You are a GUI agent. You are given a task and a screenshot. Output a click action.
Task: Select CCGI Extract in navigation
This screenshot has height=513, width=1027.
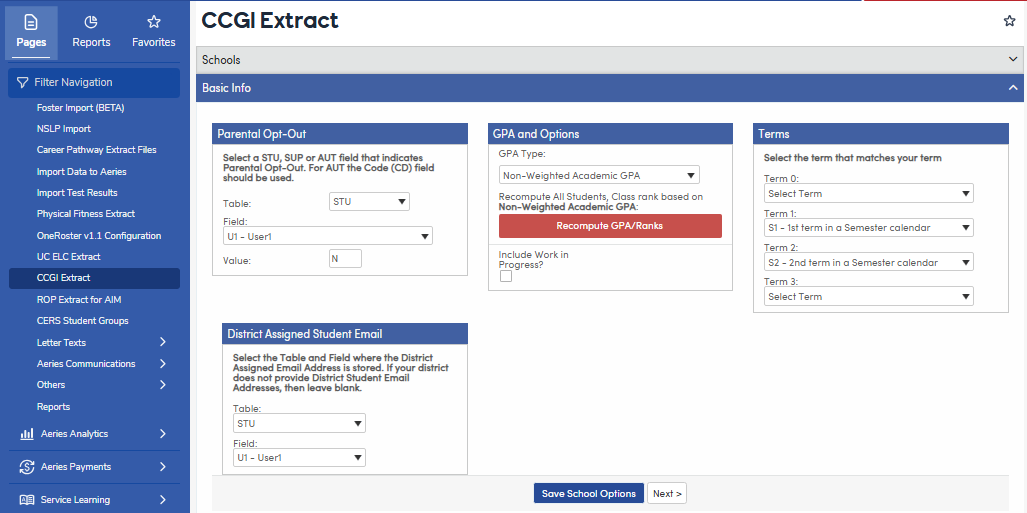(94, 278)
